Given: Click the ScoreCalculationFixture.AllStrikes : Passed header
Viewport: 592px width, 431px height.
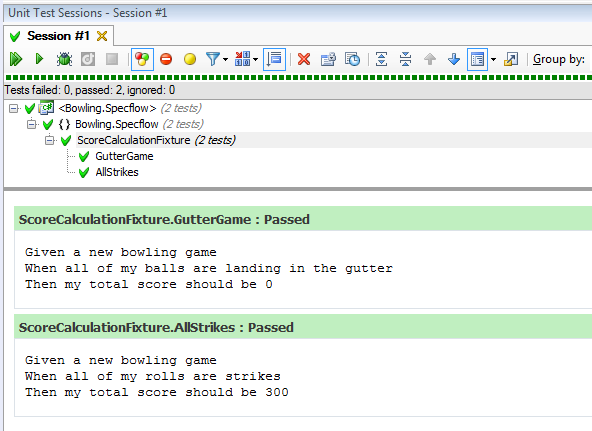Looking at the screenshot, I should click(303, 327).
